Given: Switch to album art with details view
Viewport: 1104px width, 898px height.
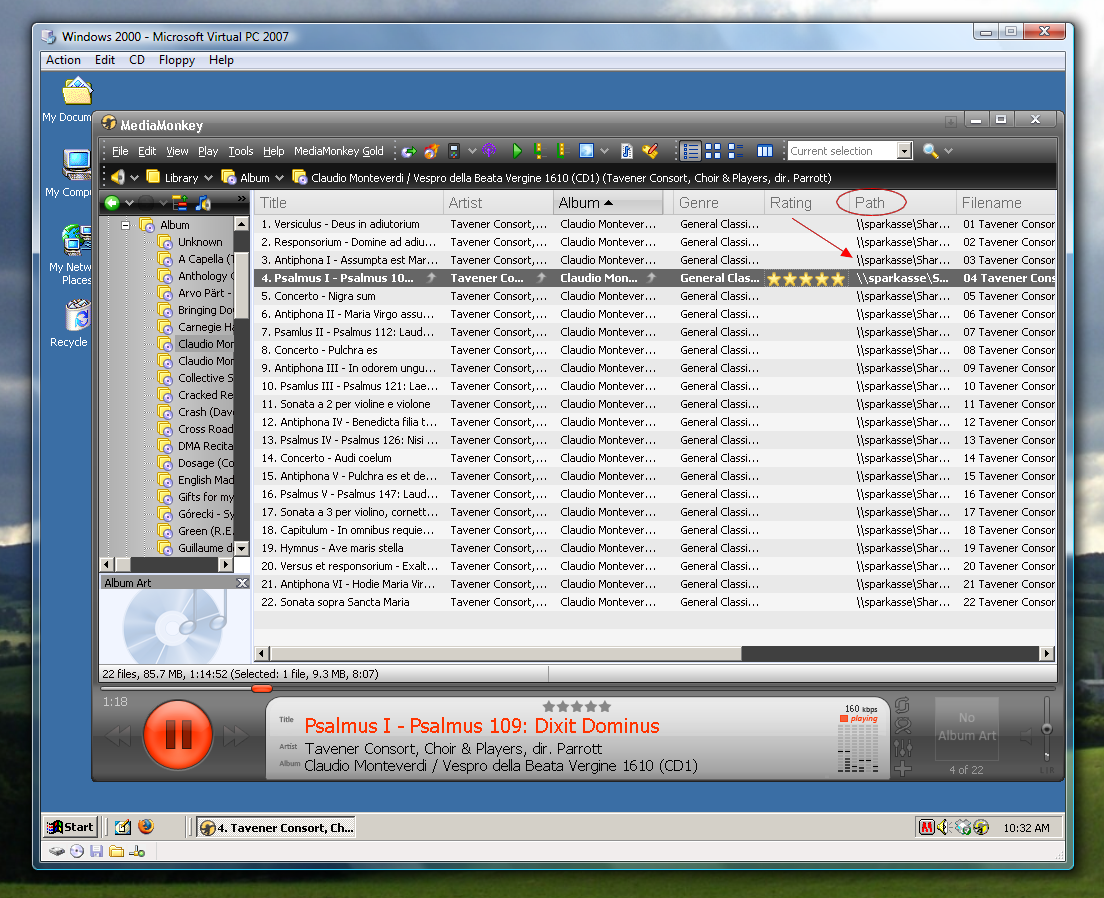Looking at the screenshot, I should pos(736,151).
